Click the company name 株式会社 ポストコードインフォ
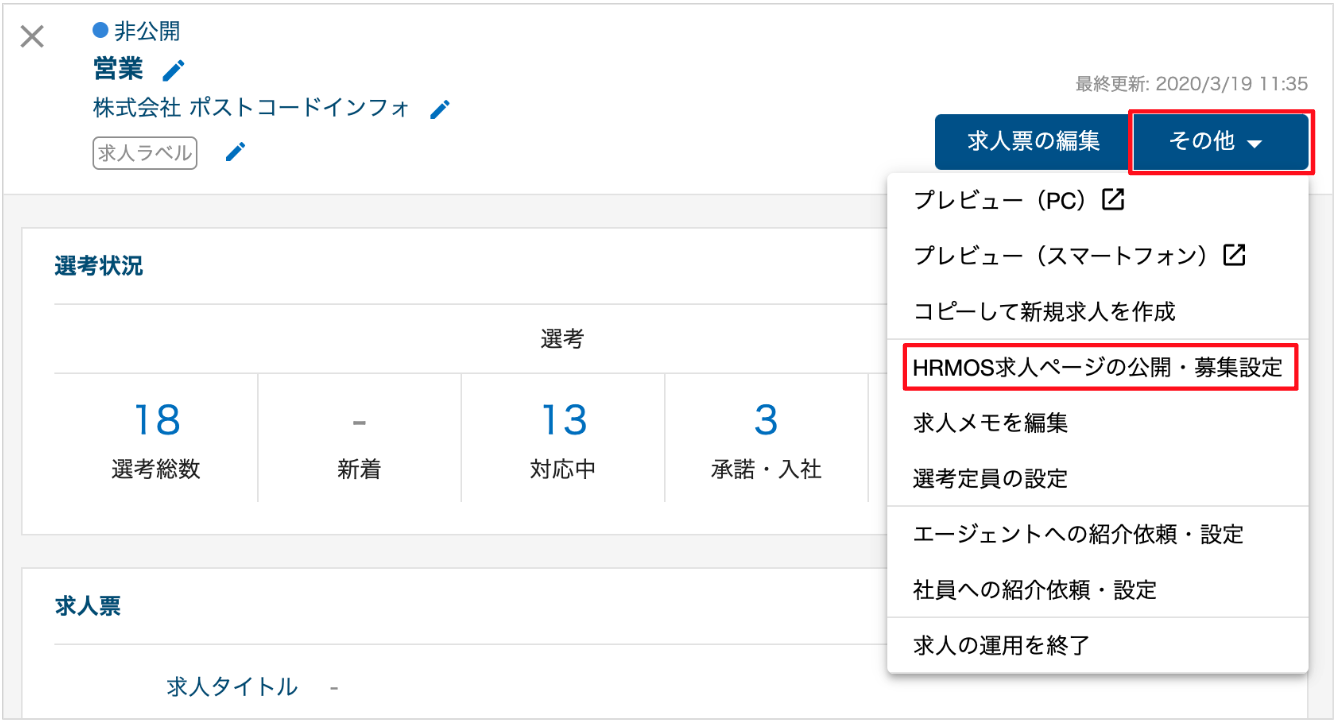 (252, 108)
